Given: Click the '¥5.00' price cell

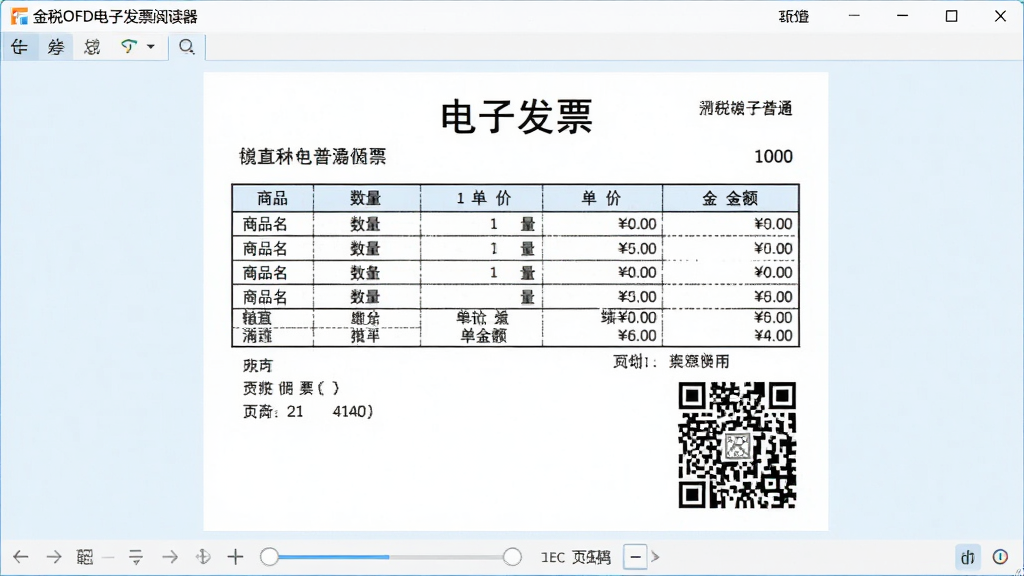Looking at the screenshot, I should click(637, 249).
